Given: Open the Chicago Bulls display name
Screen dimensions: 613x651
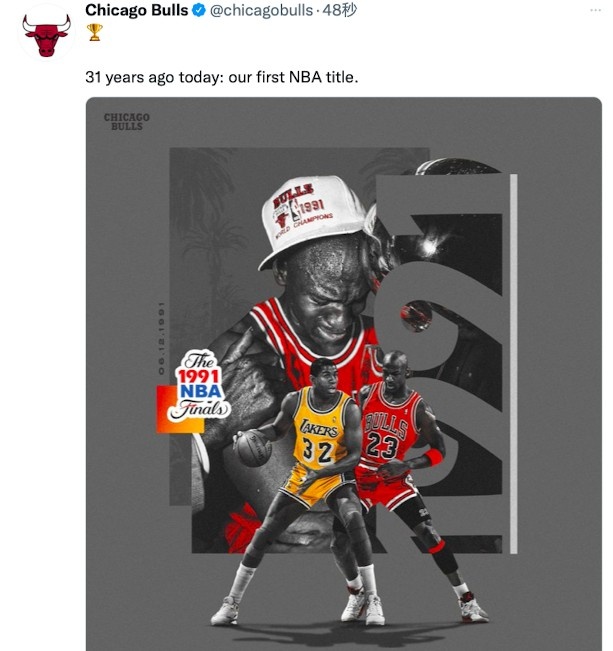Looking at the screenshot, I should (137, 10).
